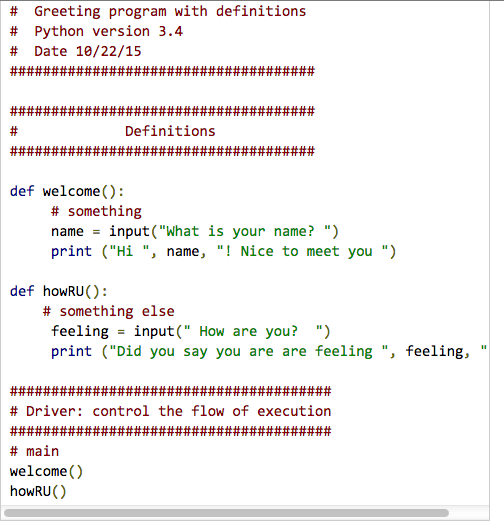The width and height of the screenshot is (504, 523).
Task: Click the print line containing 'Nice to meet you'
Action: (223, 251)
